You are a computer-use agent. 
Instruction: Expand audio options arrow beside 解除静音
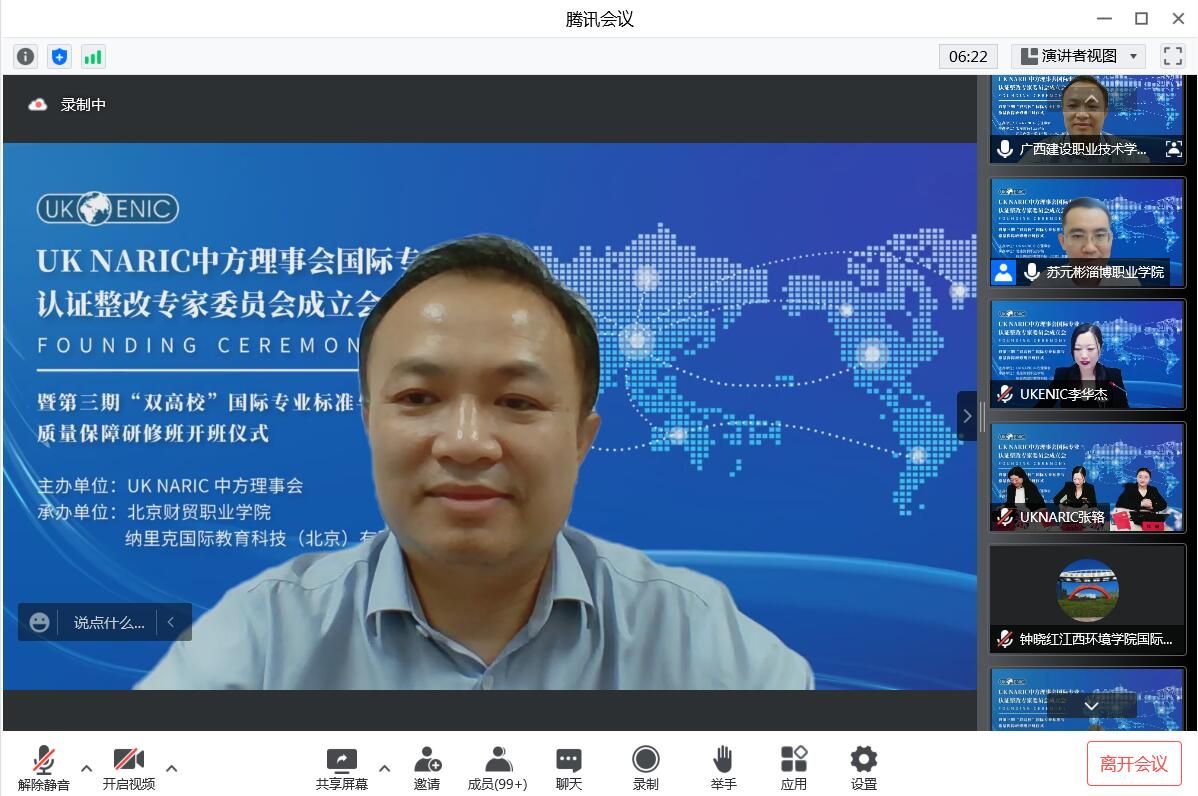[x=86, y=768]
